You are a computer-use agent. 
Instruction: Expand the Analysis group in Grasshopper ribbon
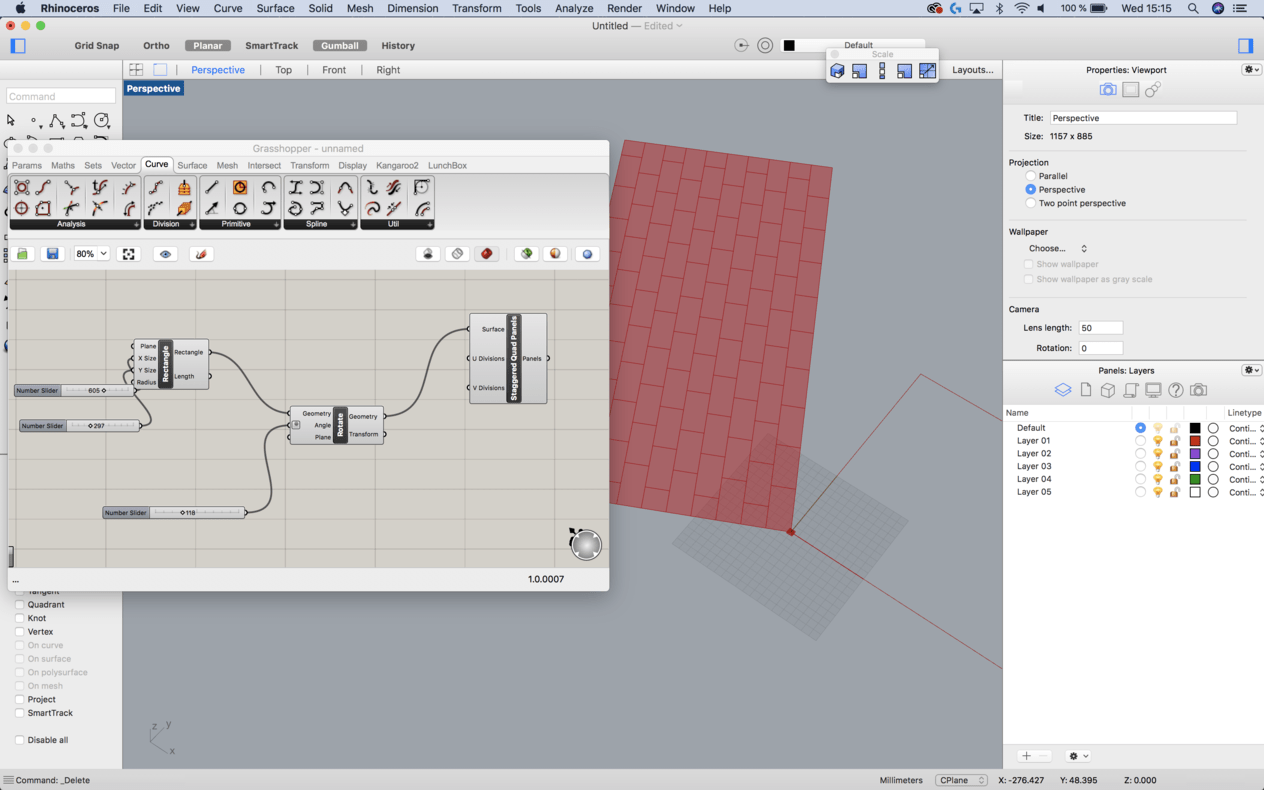136,225
